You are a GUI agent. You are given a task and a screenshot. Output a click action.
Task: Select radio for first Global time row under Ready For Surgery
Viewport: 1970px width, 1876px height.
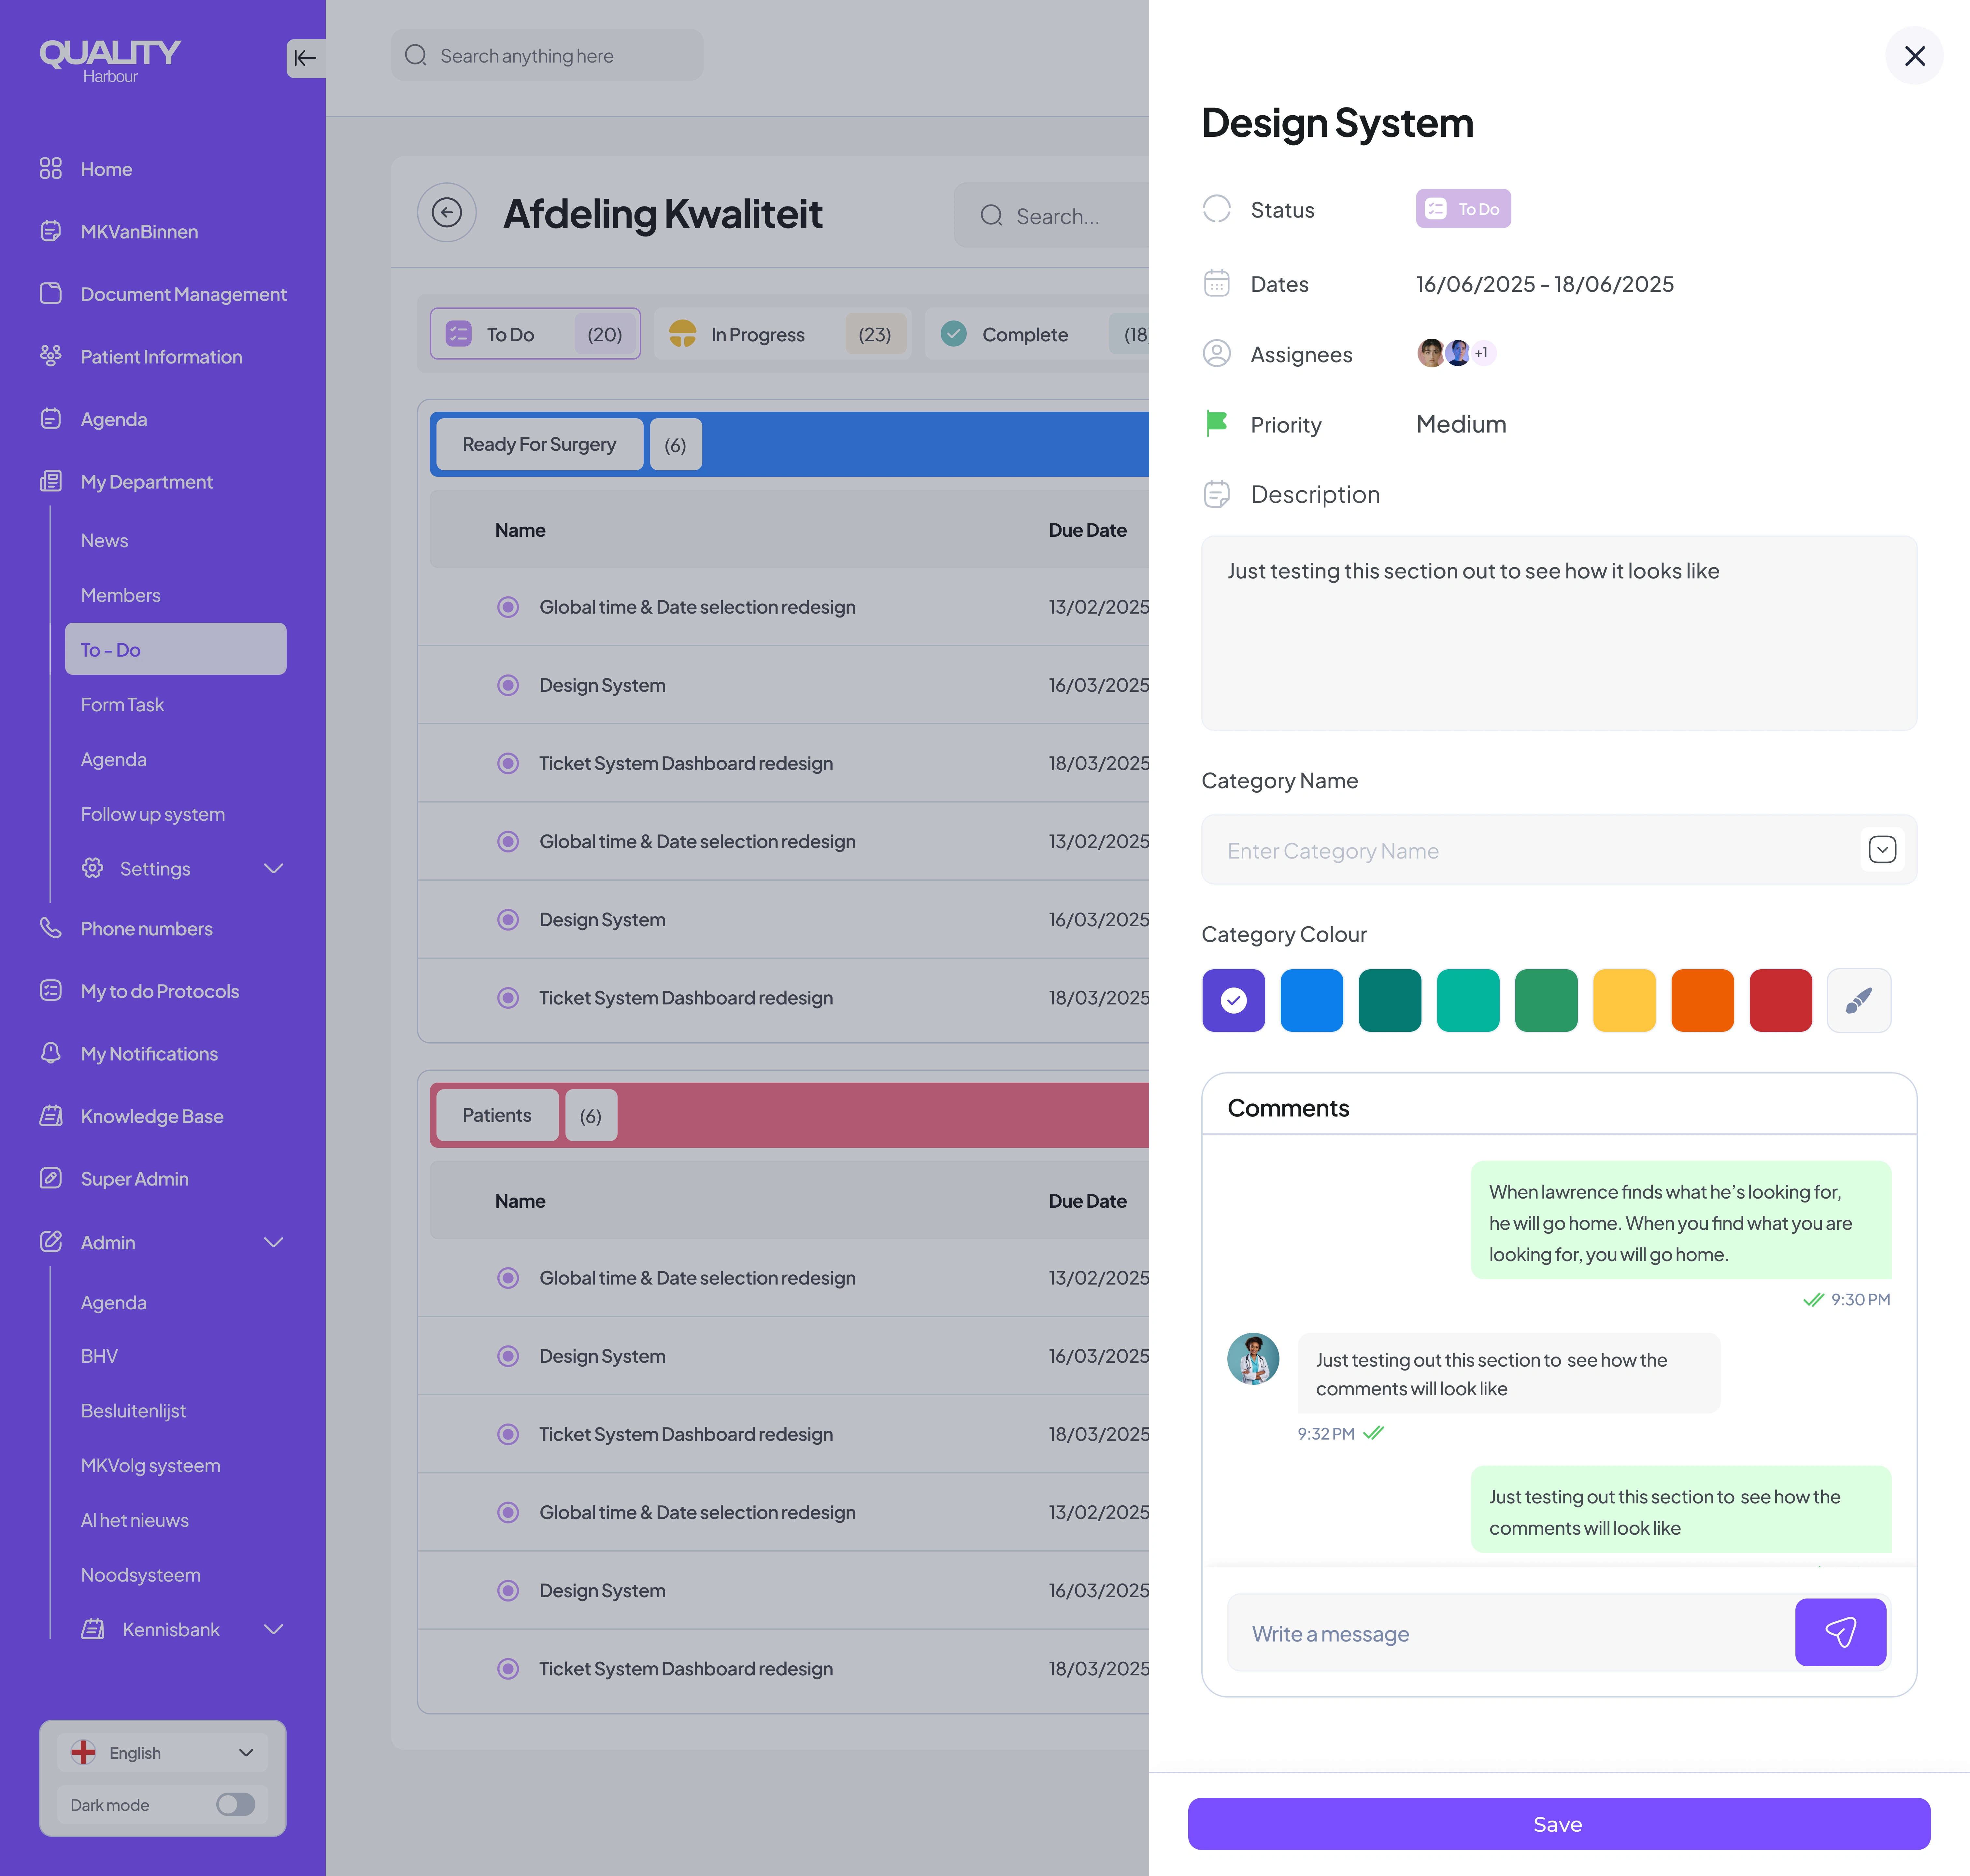(508, 607)
